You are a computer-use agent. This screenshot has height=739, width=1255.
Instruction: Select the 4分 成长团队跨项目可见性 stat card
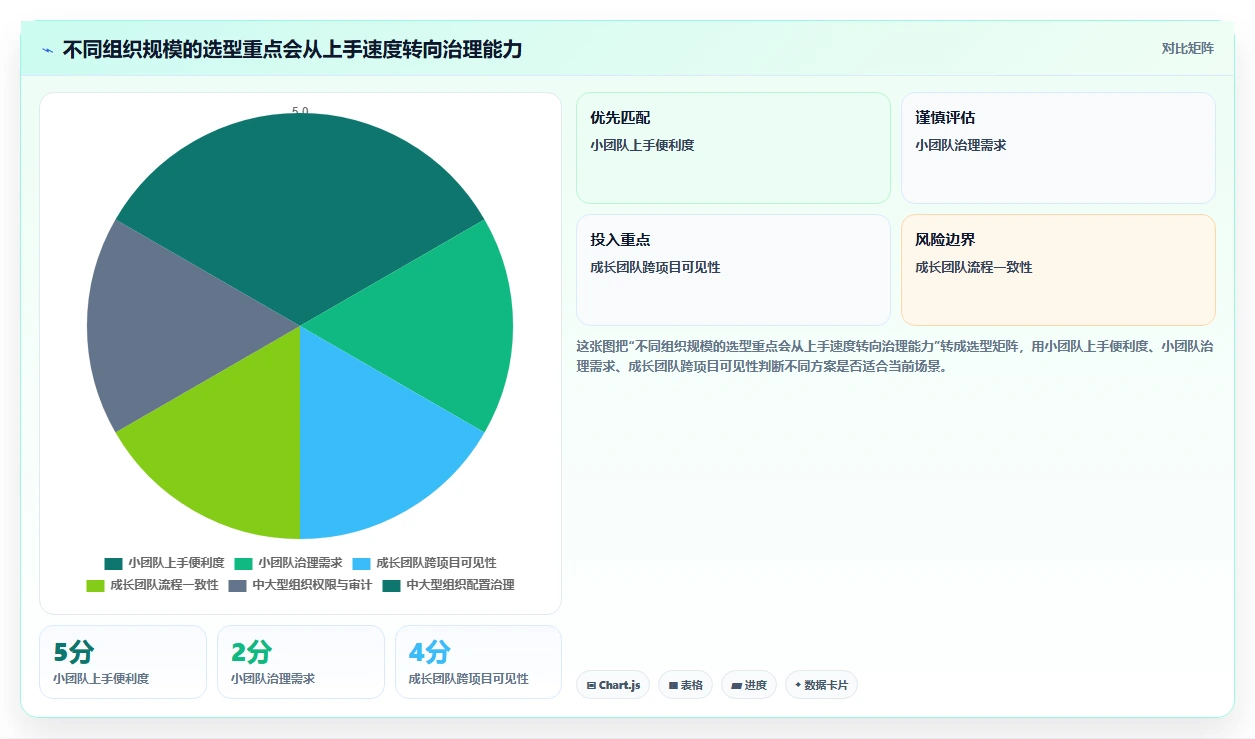tap(478, 662)
